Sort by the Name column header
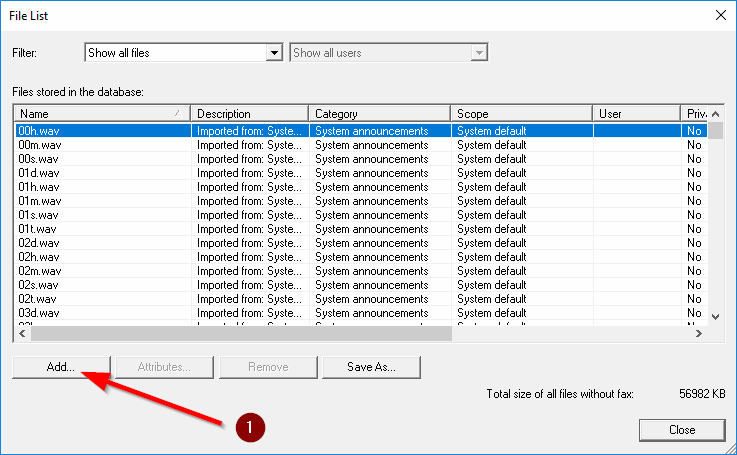This screenshot has width=737, height=455. click(102, 114)
